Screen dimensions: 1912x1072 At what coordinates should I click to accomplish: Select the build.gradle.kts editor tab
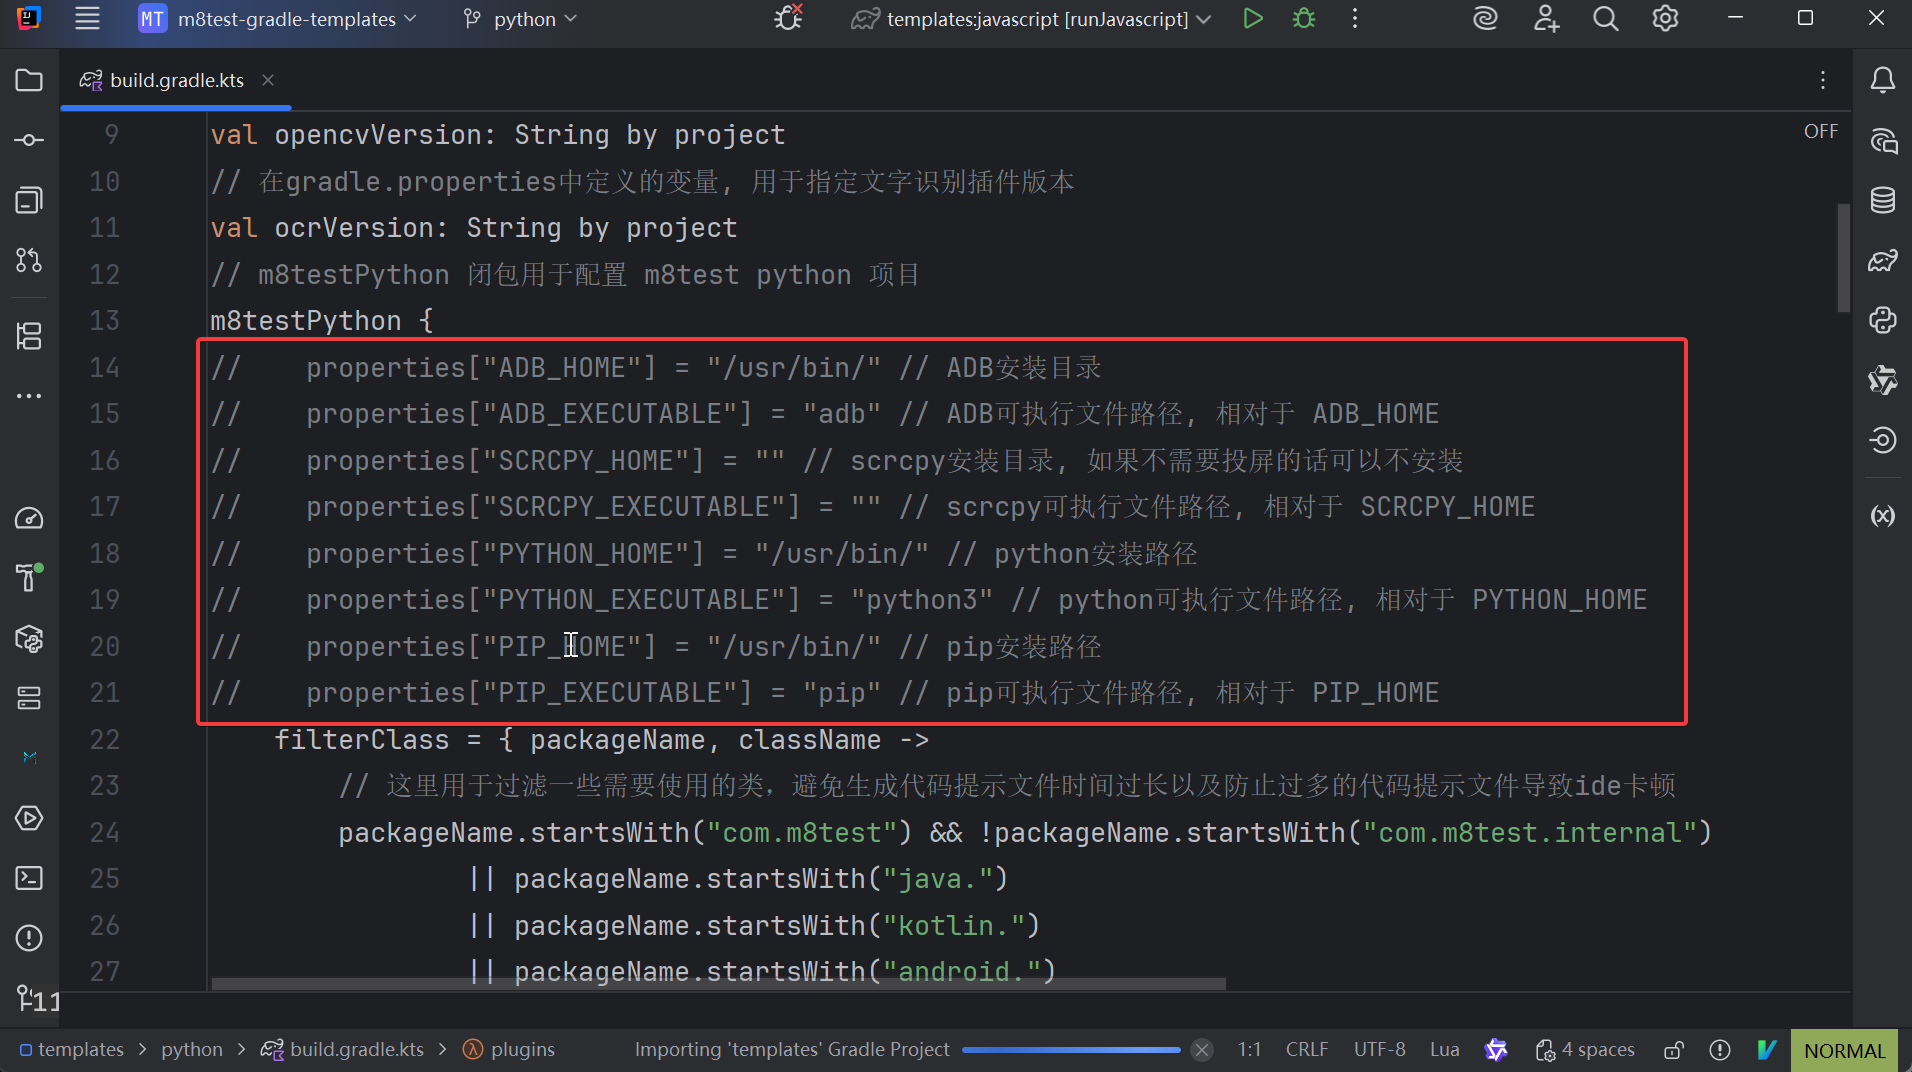(x=176, y=80)
